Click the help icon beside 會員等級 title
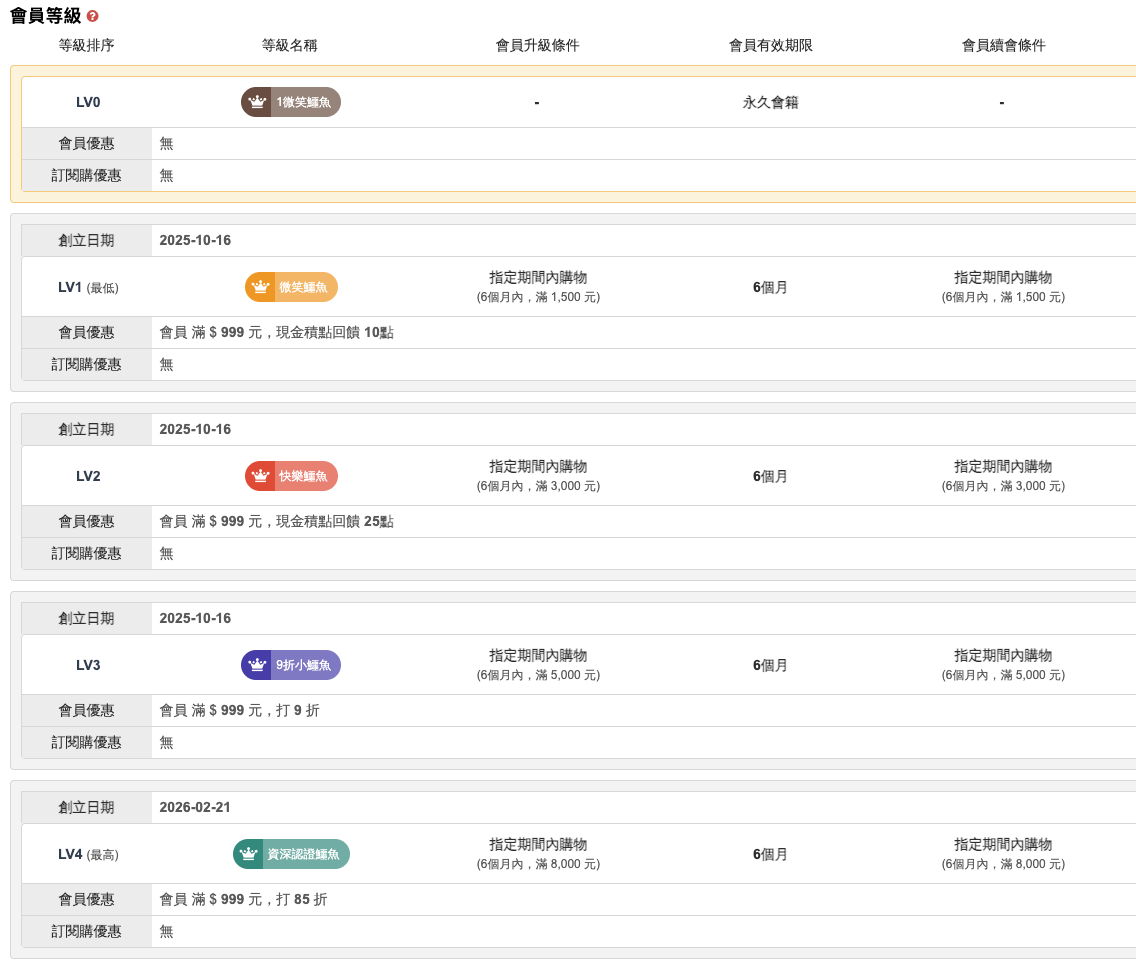 click(93, 16)
